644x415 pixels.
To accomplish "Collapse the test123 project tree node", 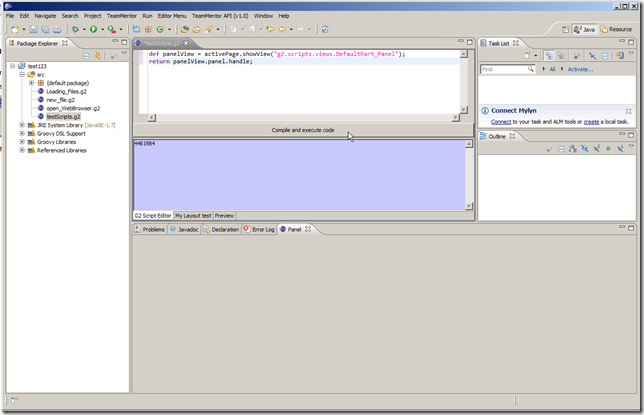I will (x=13, y=66).
